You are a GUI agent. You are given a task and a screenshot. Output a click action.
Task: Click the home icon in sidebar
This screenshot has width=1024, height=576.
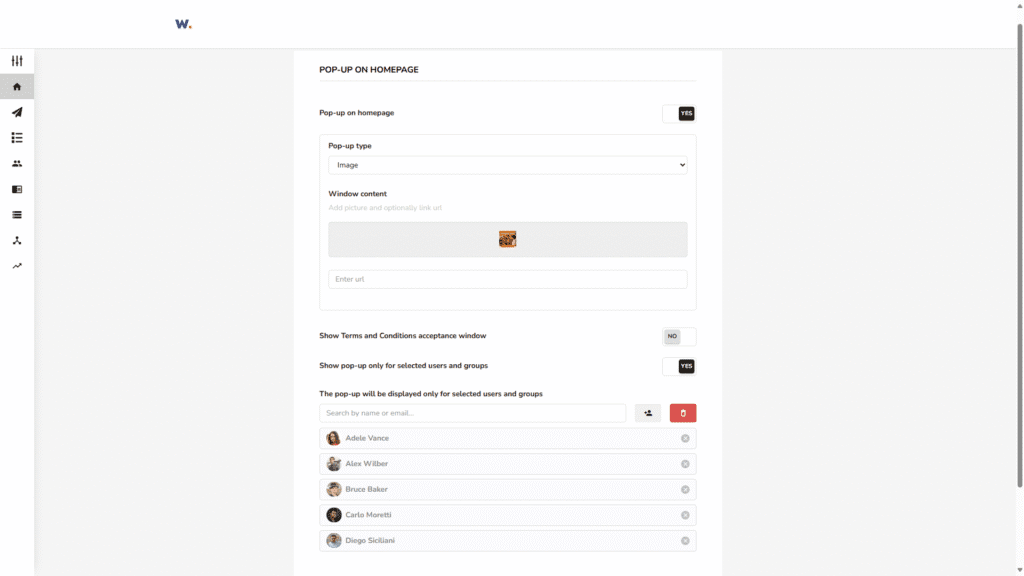tap(17, 87)
